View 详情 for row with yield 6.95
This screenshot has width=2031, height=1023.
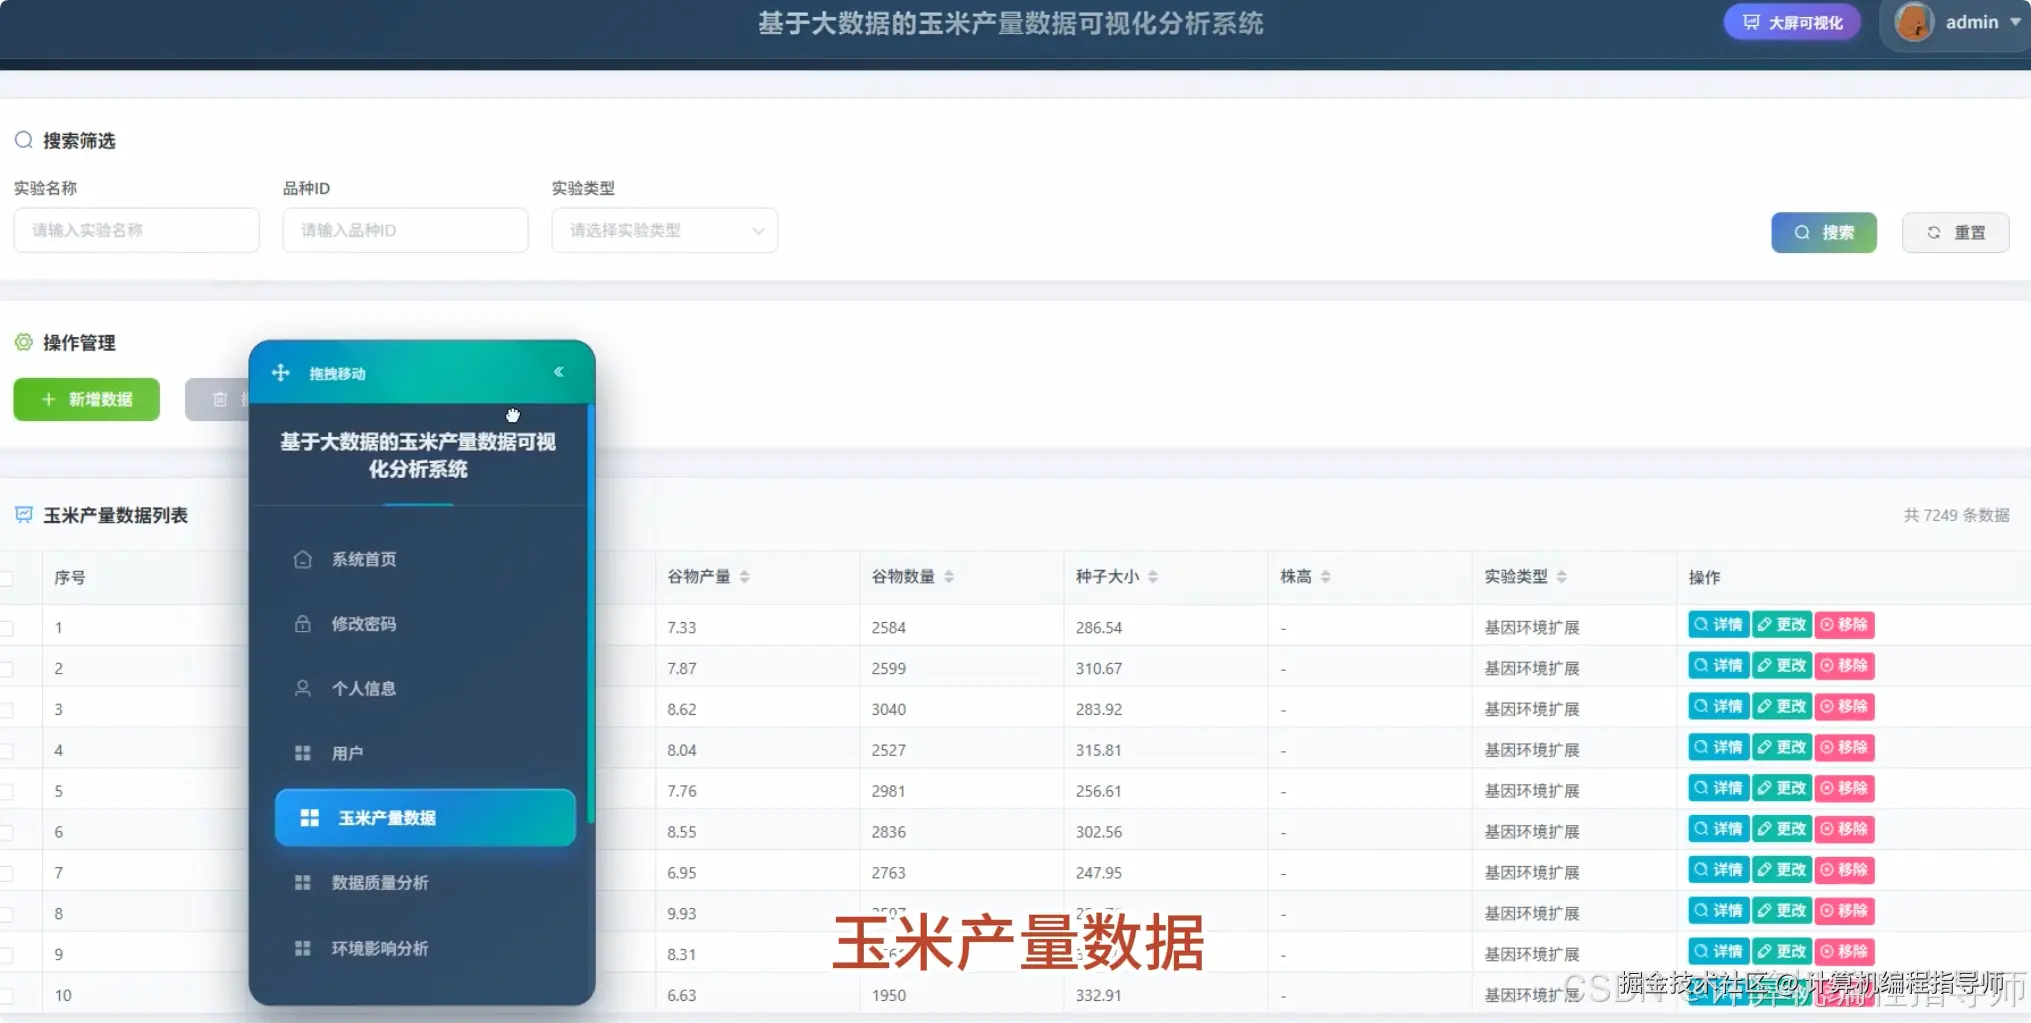click(1719, 870)
